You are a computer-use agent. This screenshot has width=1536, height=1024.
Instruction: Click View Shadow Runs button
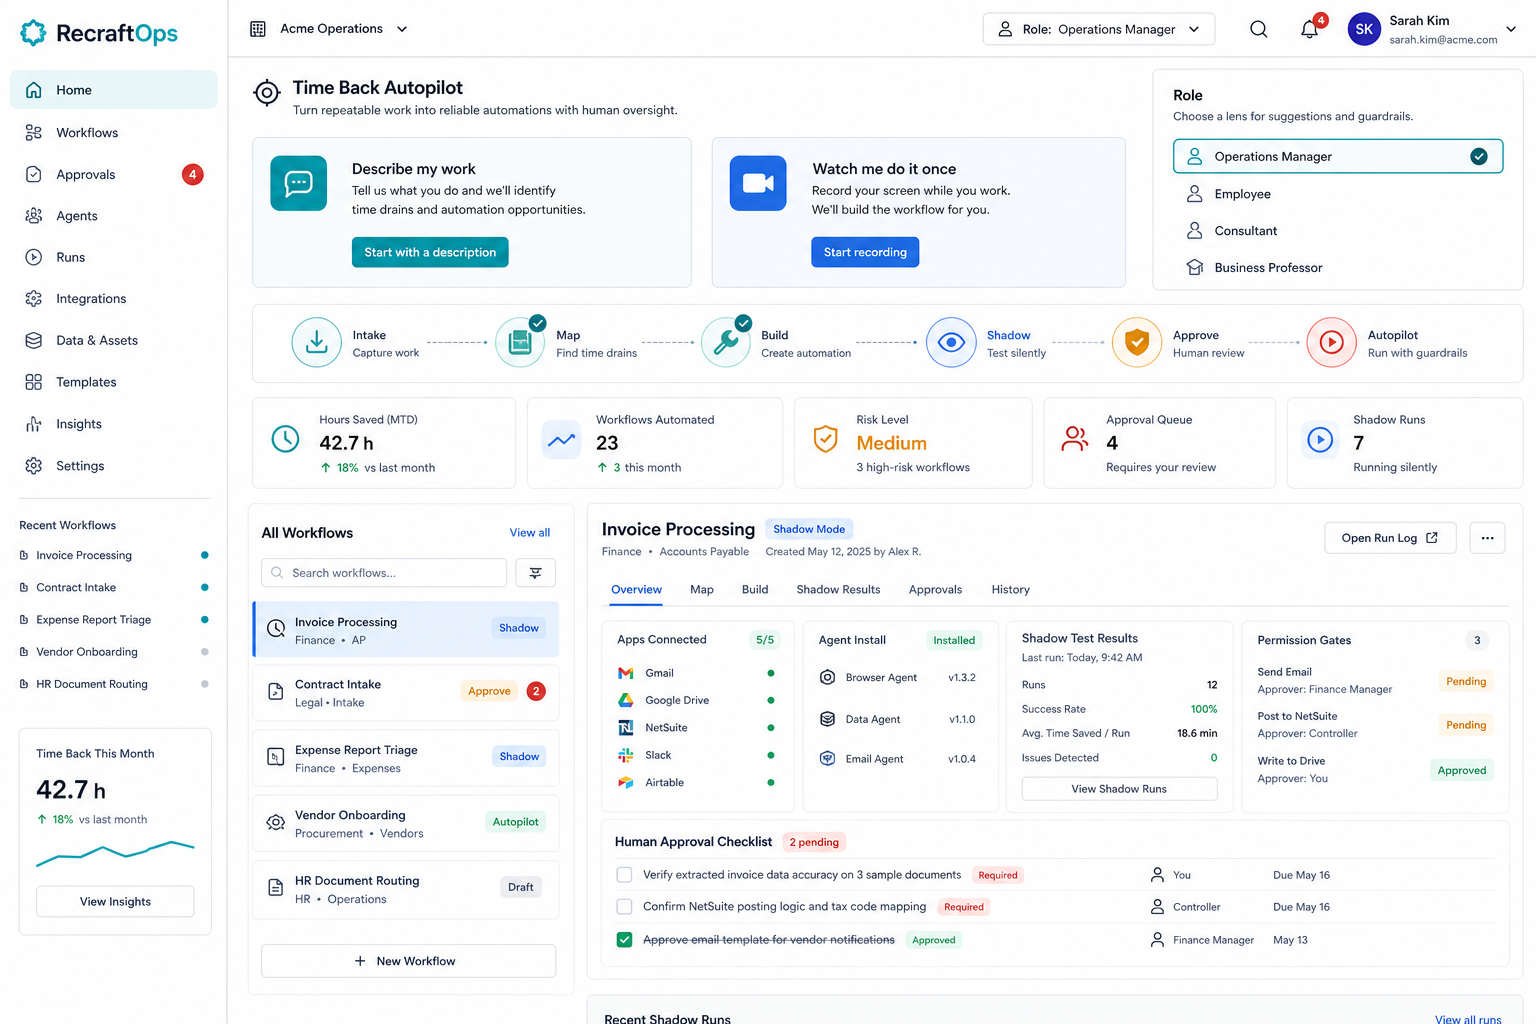(x=1119, y=789)
